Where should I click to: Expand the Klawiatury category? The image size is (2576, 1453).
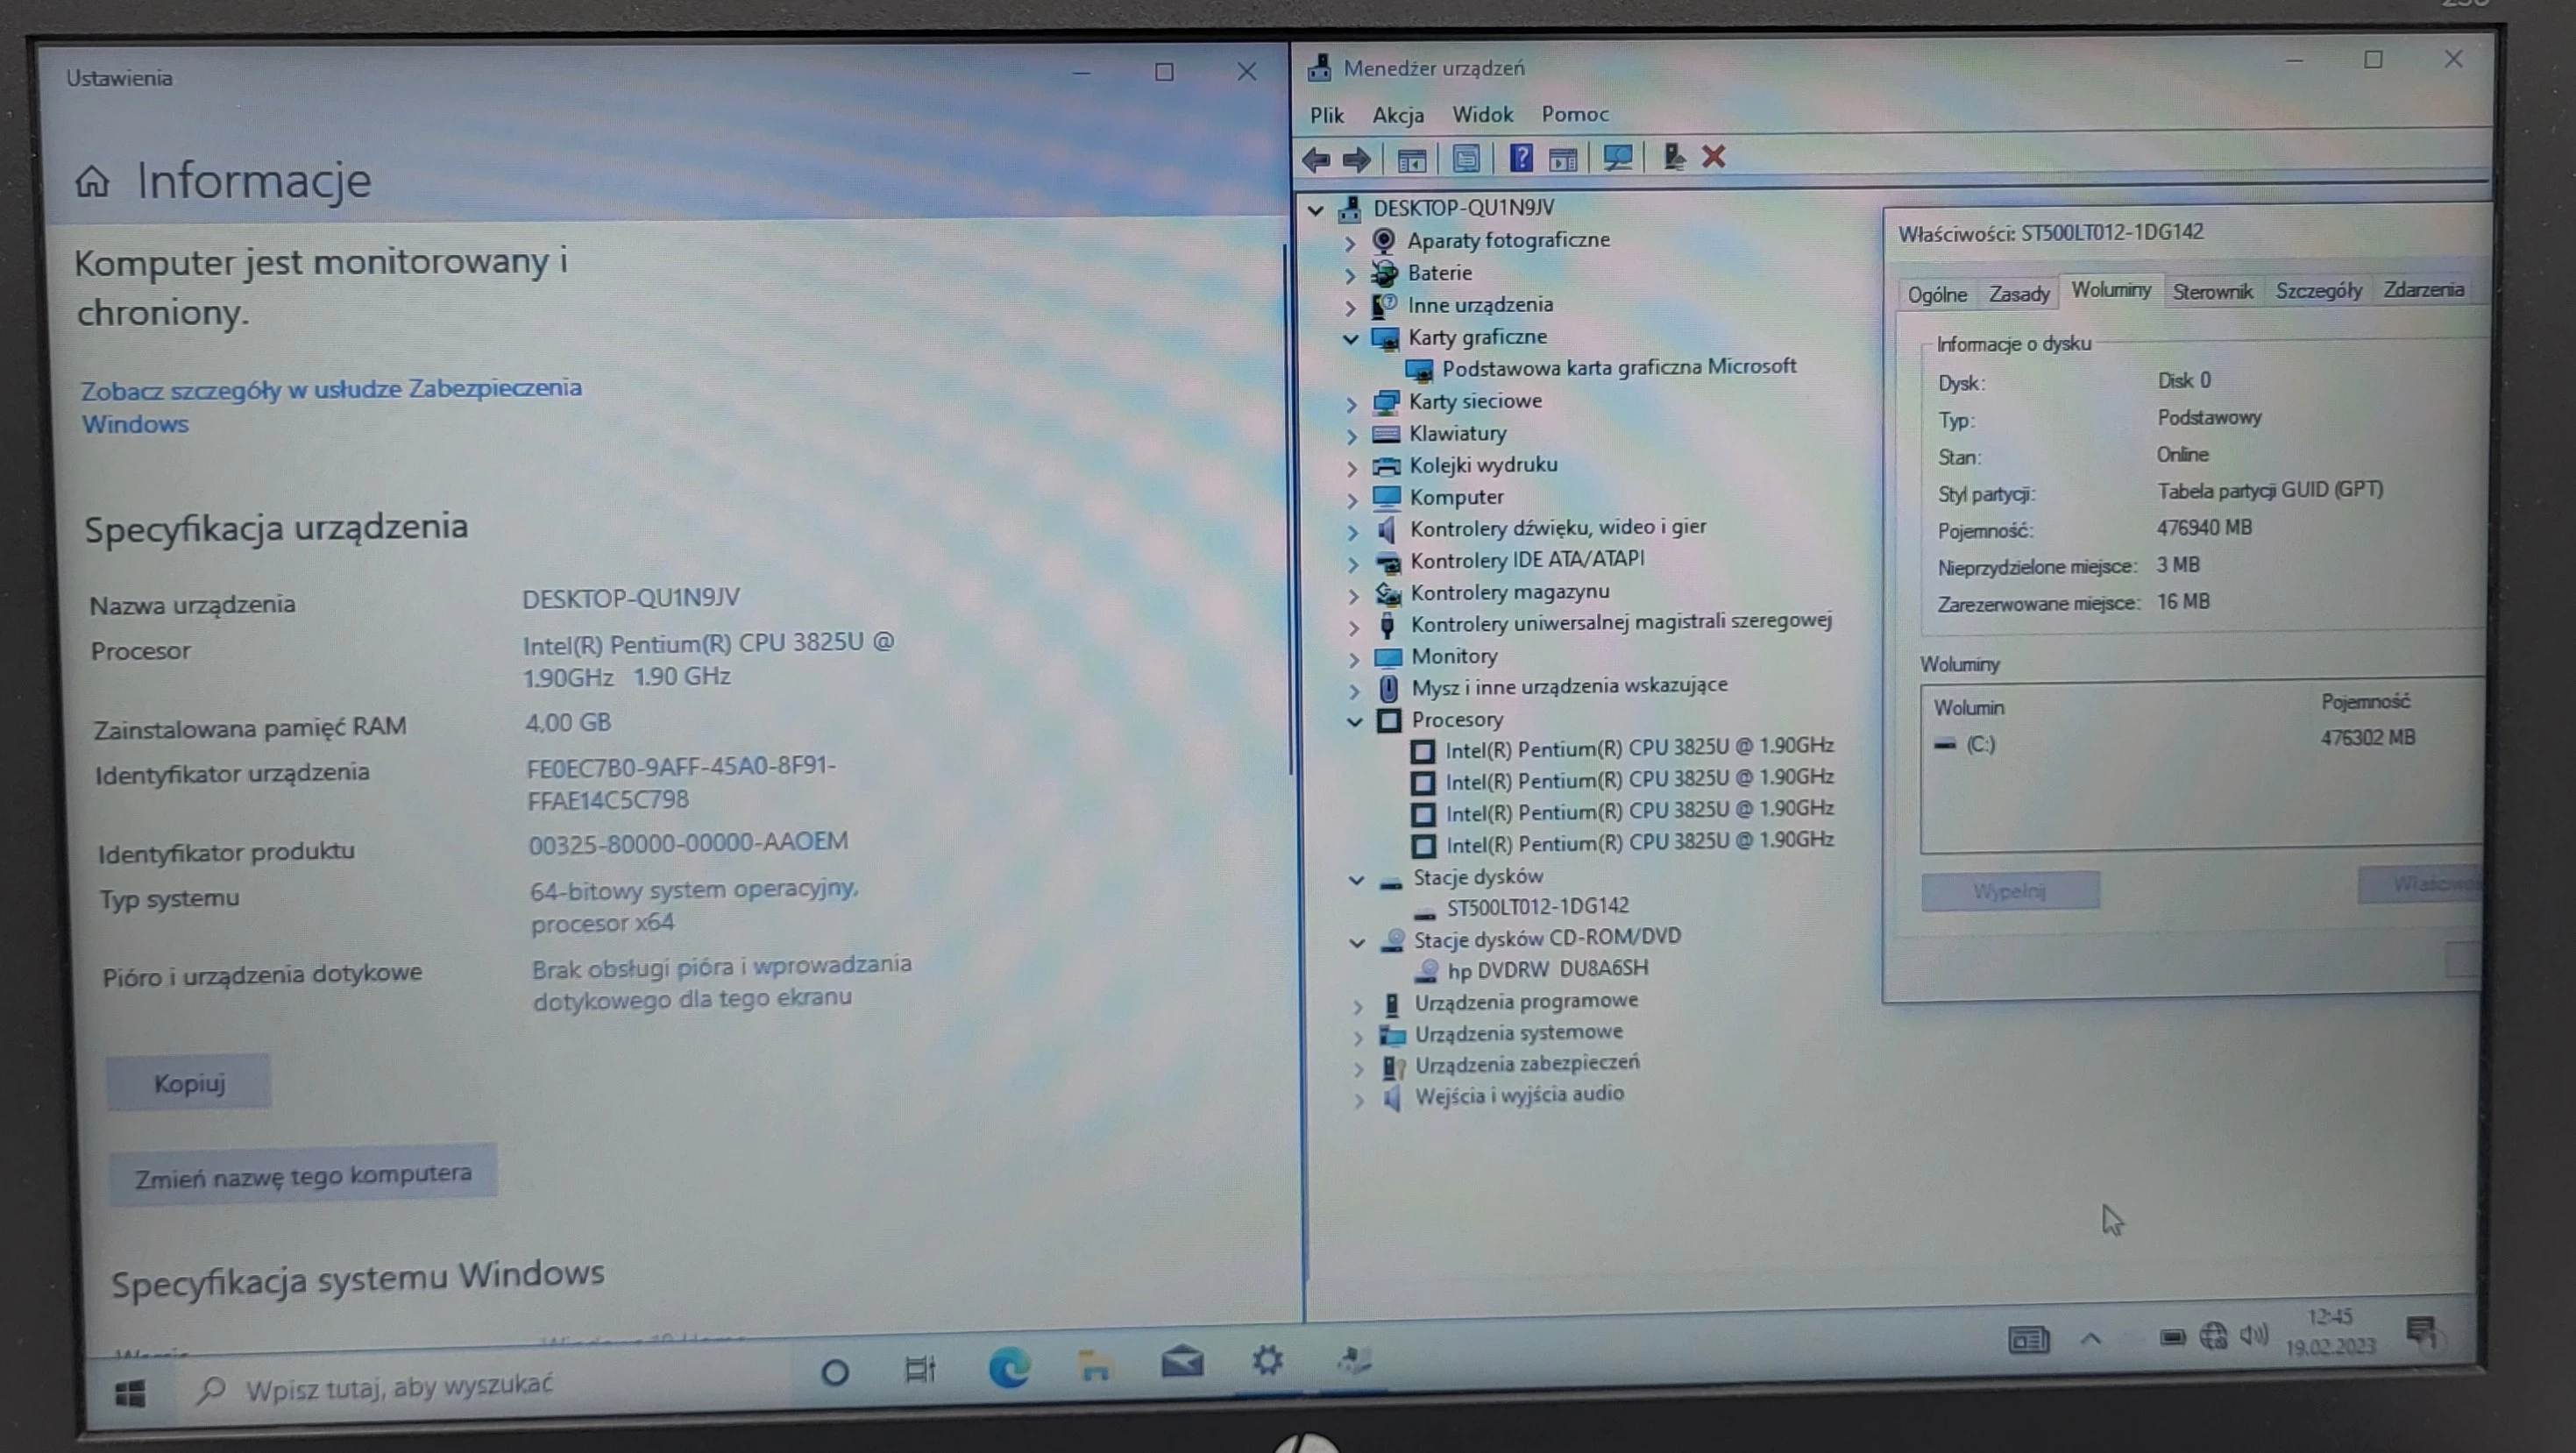point(1351,436)
